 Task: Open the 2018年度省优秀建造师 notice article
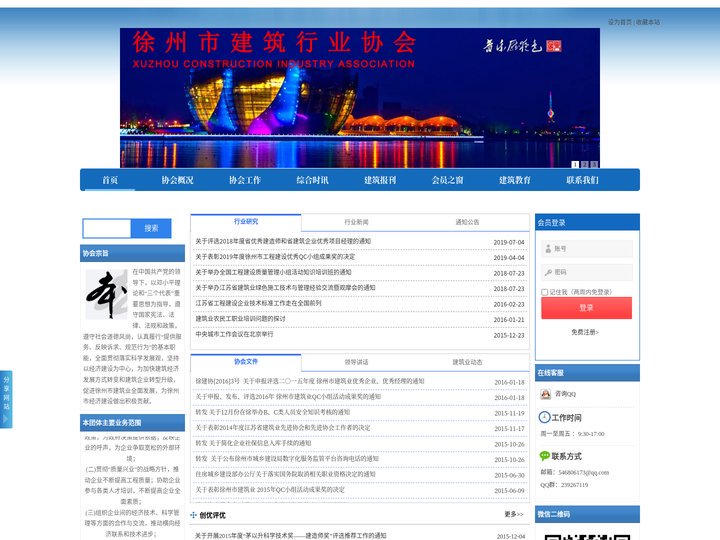point(283,242)
